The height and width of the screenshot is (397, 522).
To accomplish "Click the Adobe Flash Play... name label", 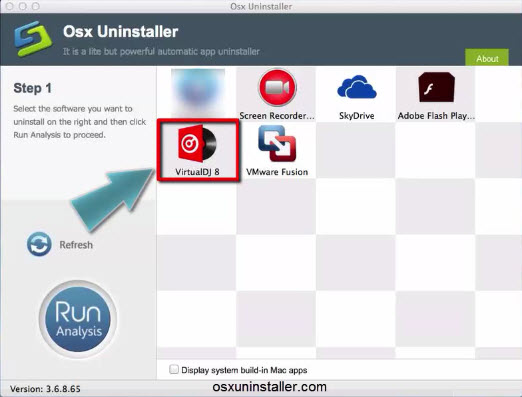I will pos(436,116).
